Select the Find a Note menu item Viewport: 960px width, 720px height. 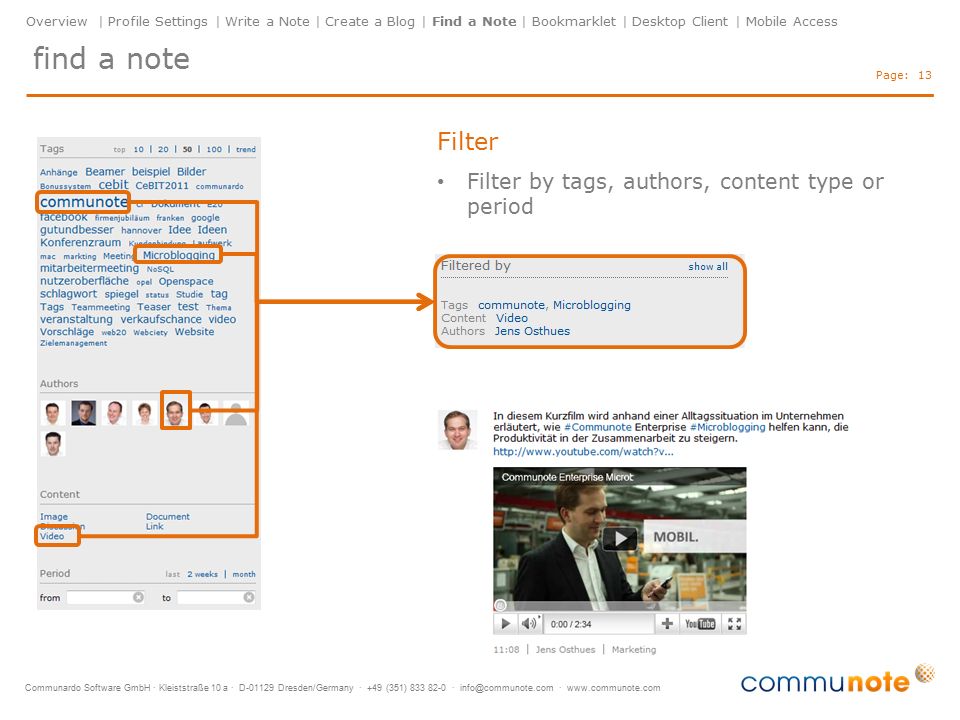(x=474, y=21)
